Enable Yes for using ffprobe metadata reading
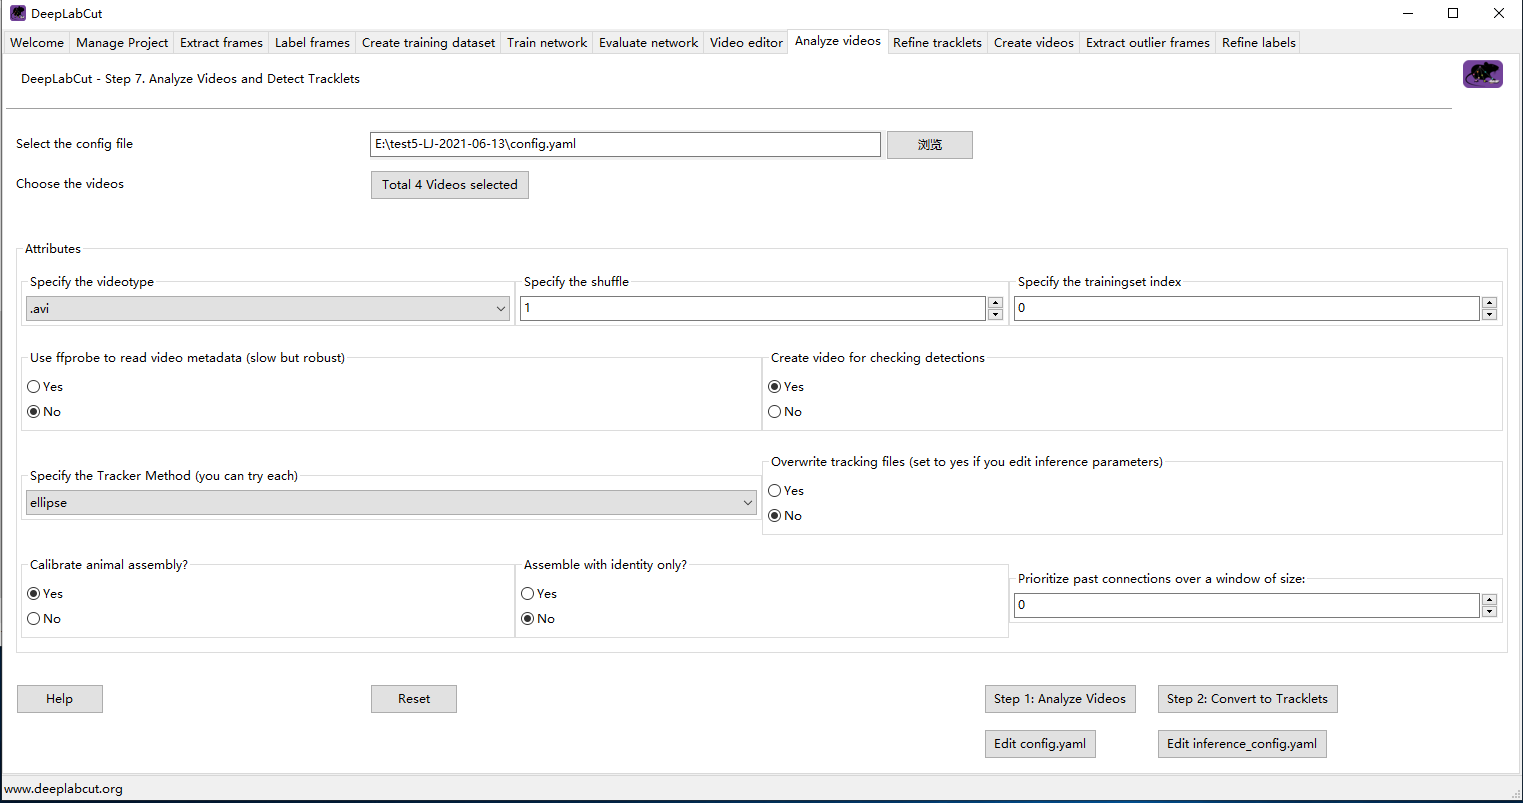Image resolution: width=1523 pixels, height=803 pixels. tap(32, 386)
